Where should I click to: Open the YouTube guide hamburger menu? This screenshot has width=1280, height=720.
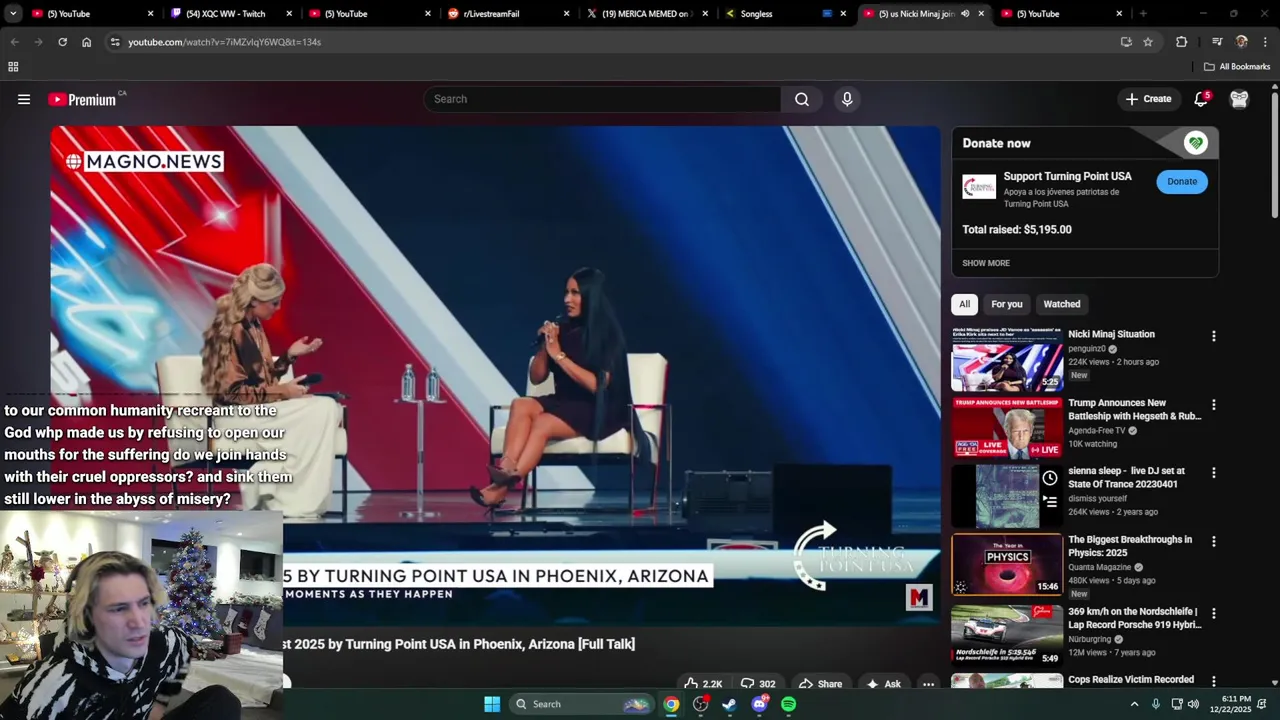(24, 99)
